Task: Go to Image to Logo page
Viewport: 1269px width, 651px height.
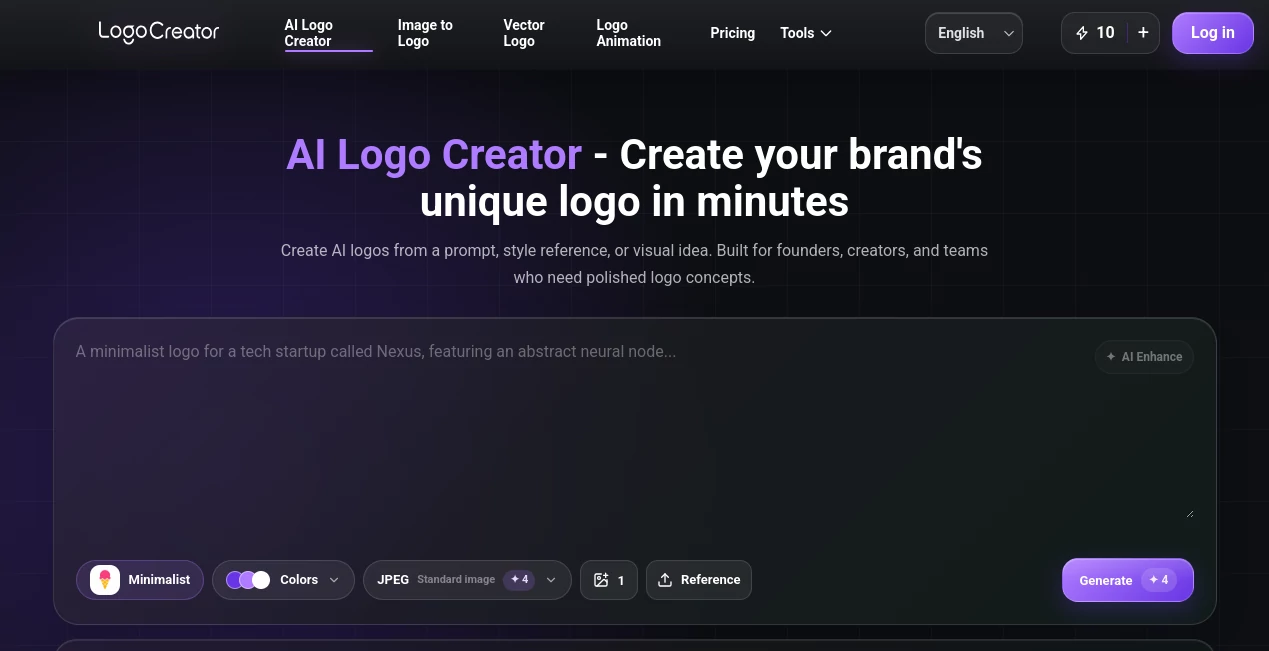Action: [425, 33]
